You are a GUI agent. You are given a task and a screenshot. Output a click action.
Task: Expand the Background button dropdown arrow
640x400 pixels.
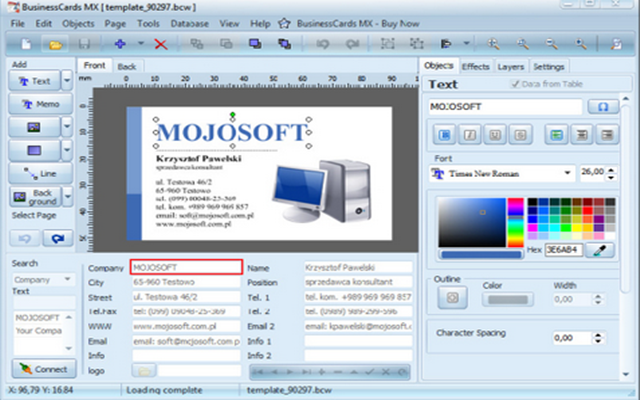tap(68, 197)
